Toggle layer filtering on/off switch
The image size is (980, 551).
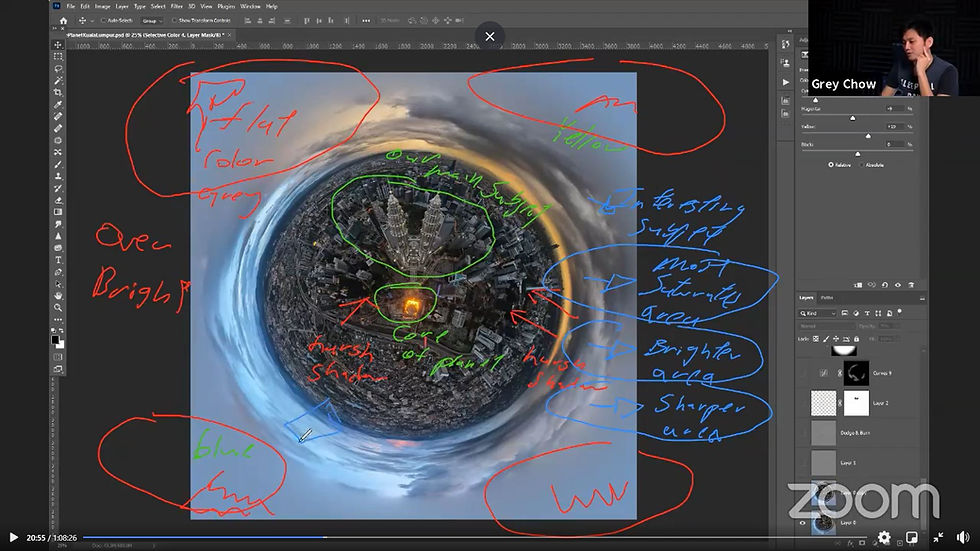[900, 312]
